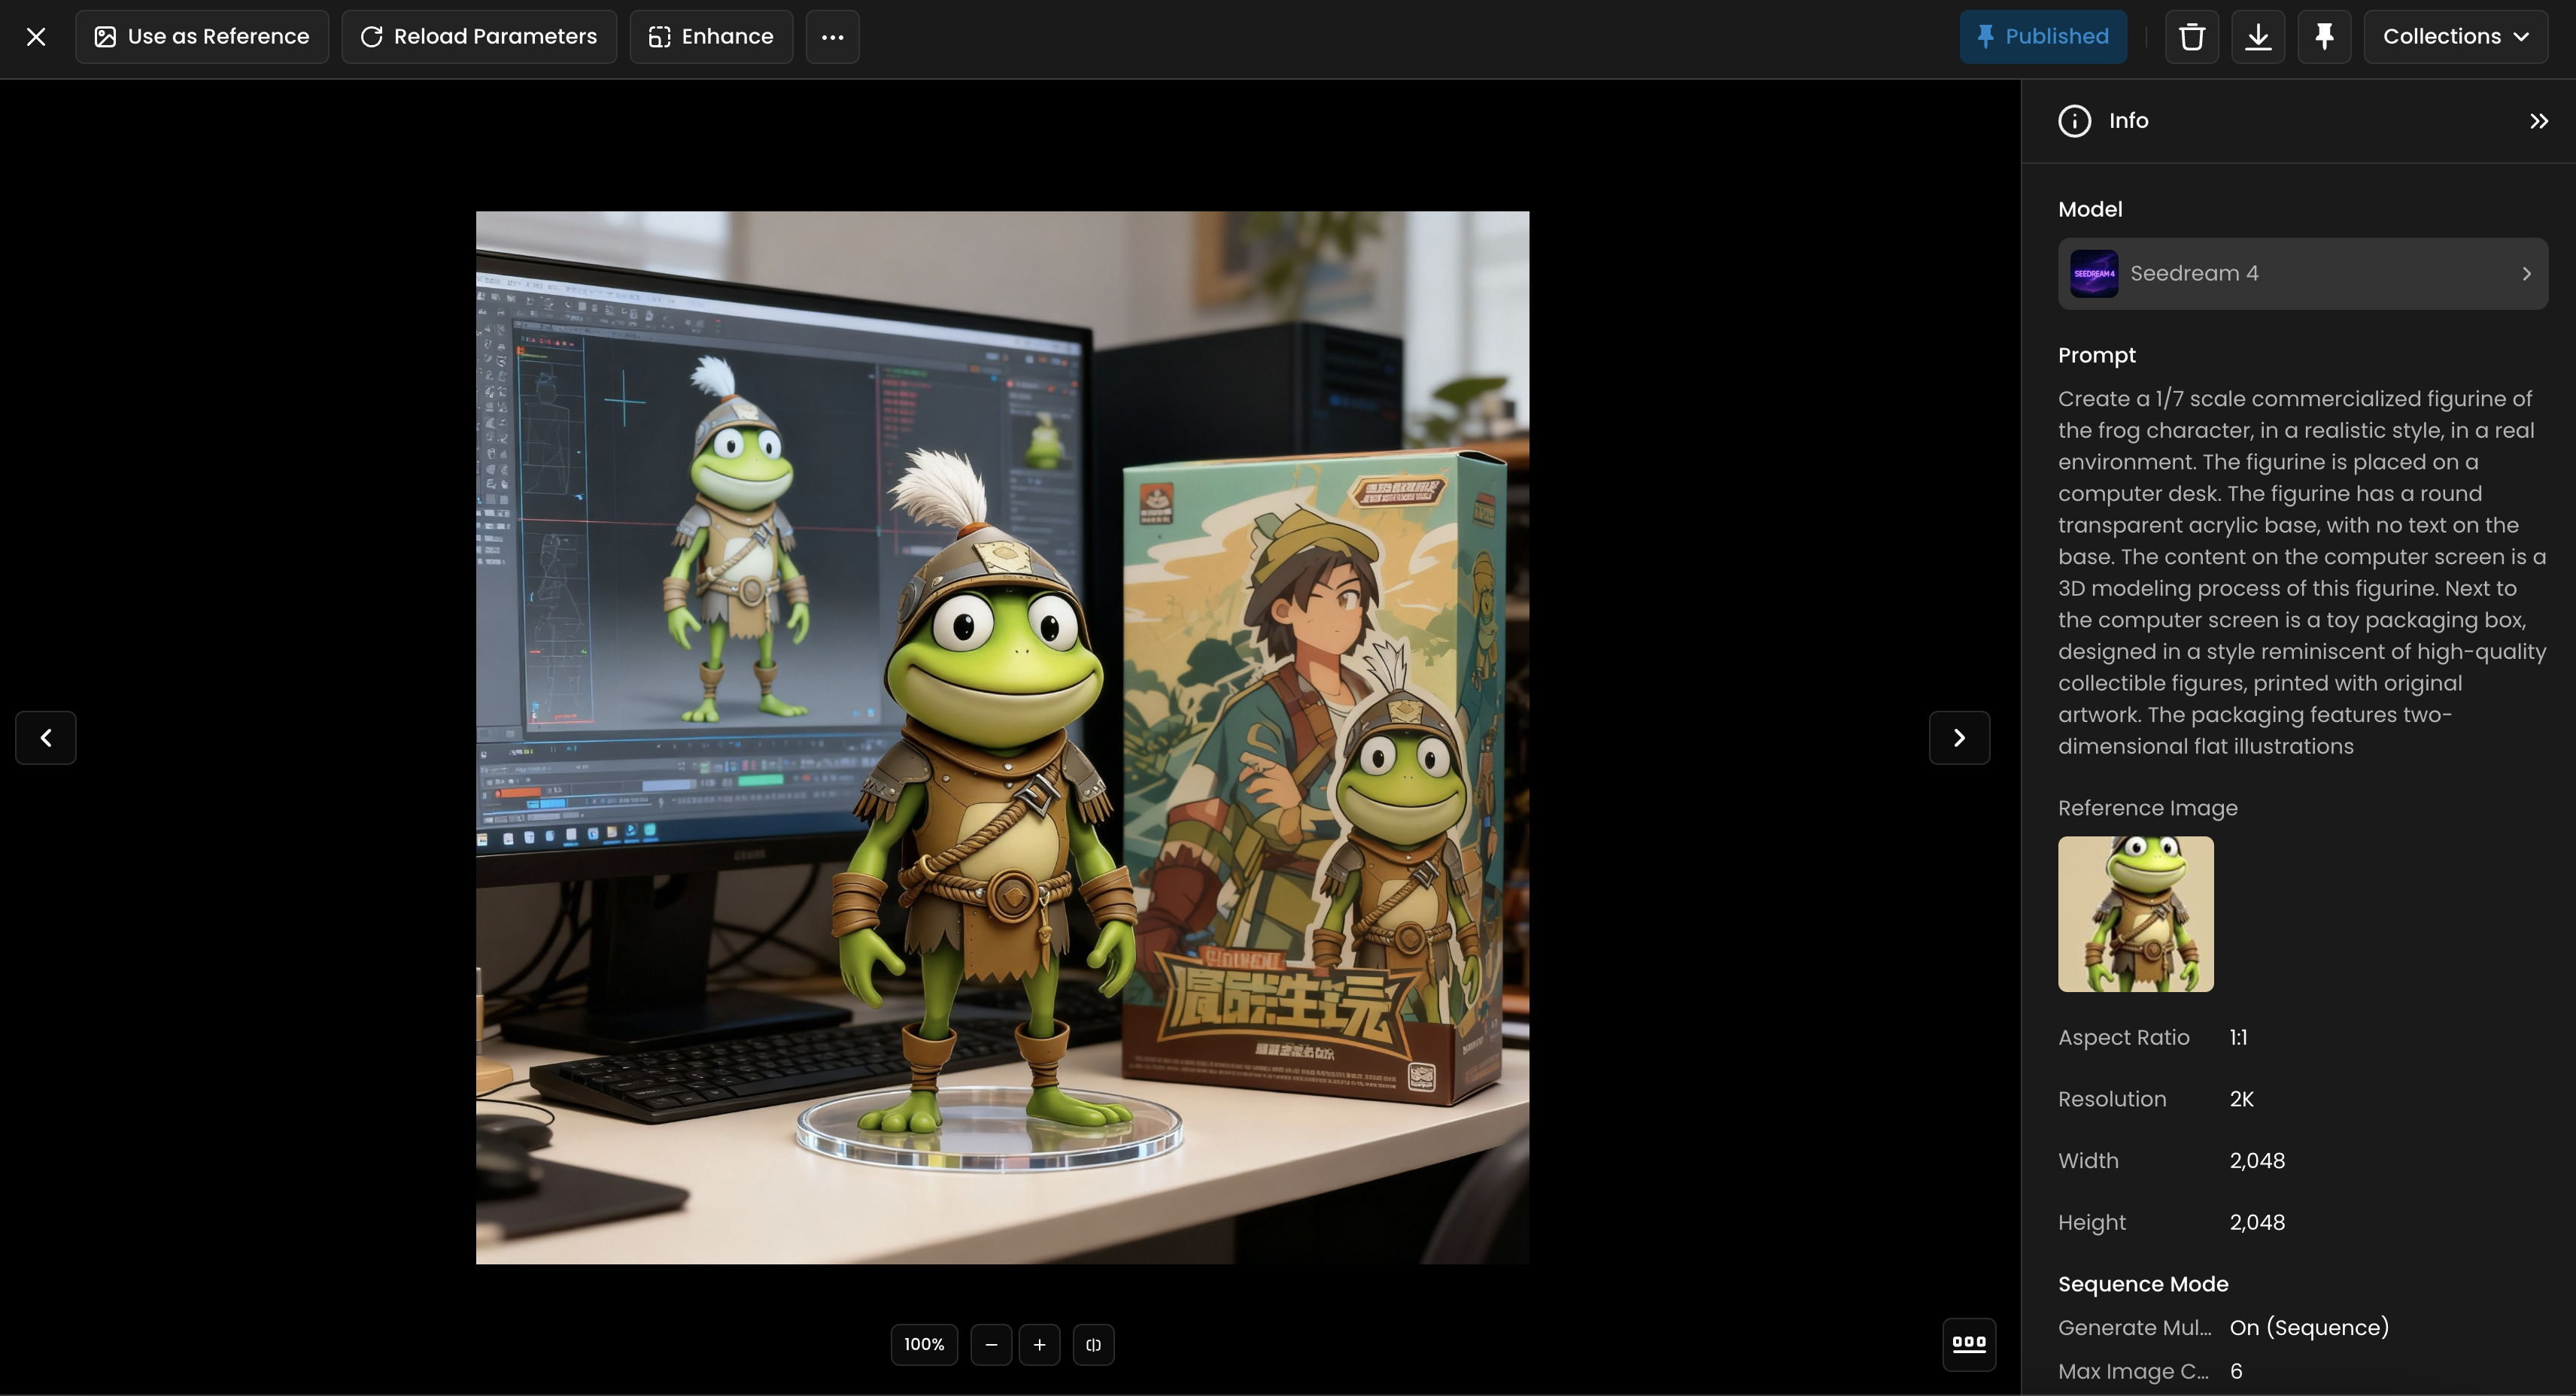
Task: Open the filmstrip view icon
Action: tap(1968, 1343)
